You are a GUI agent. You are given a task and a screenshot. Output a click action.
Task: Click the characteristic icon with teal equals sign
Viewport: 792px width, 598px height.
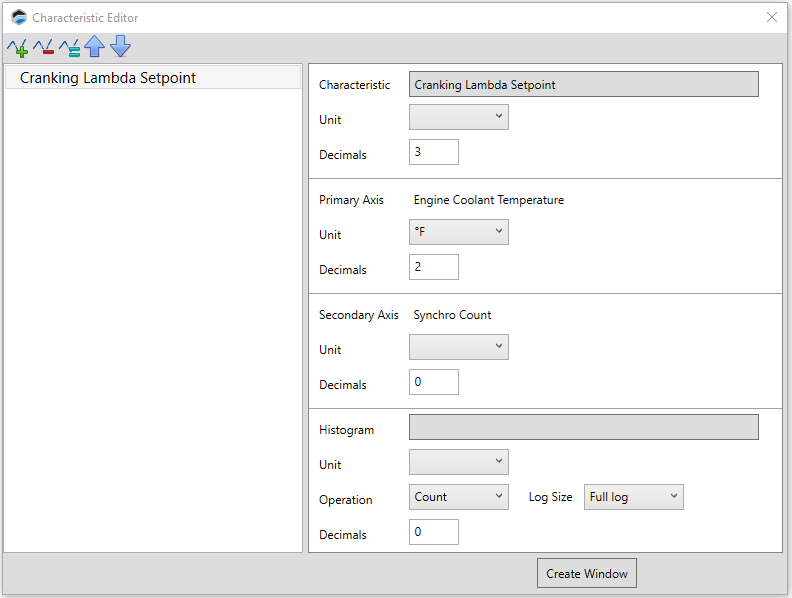coord(69,47)
